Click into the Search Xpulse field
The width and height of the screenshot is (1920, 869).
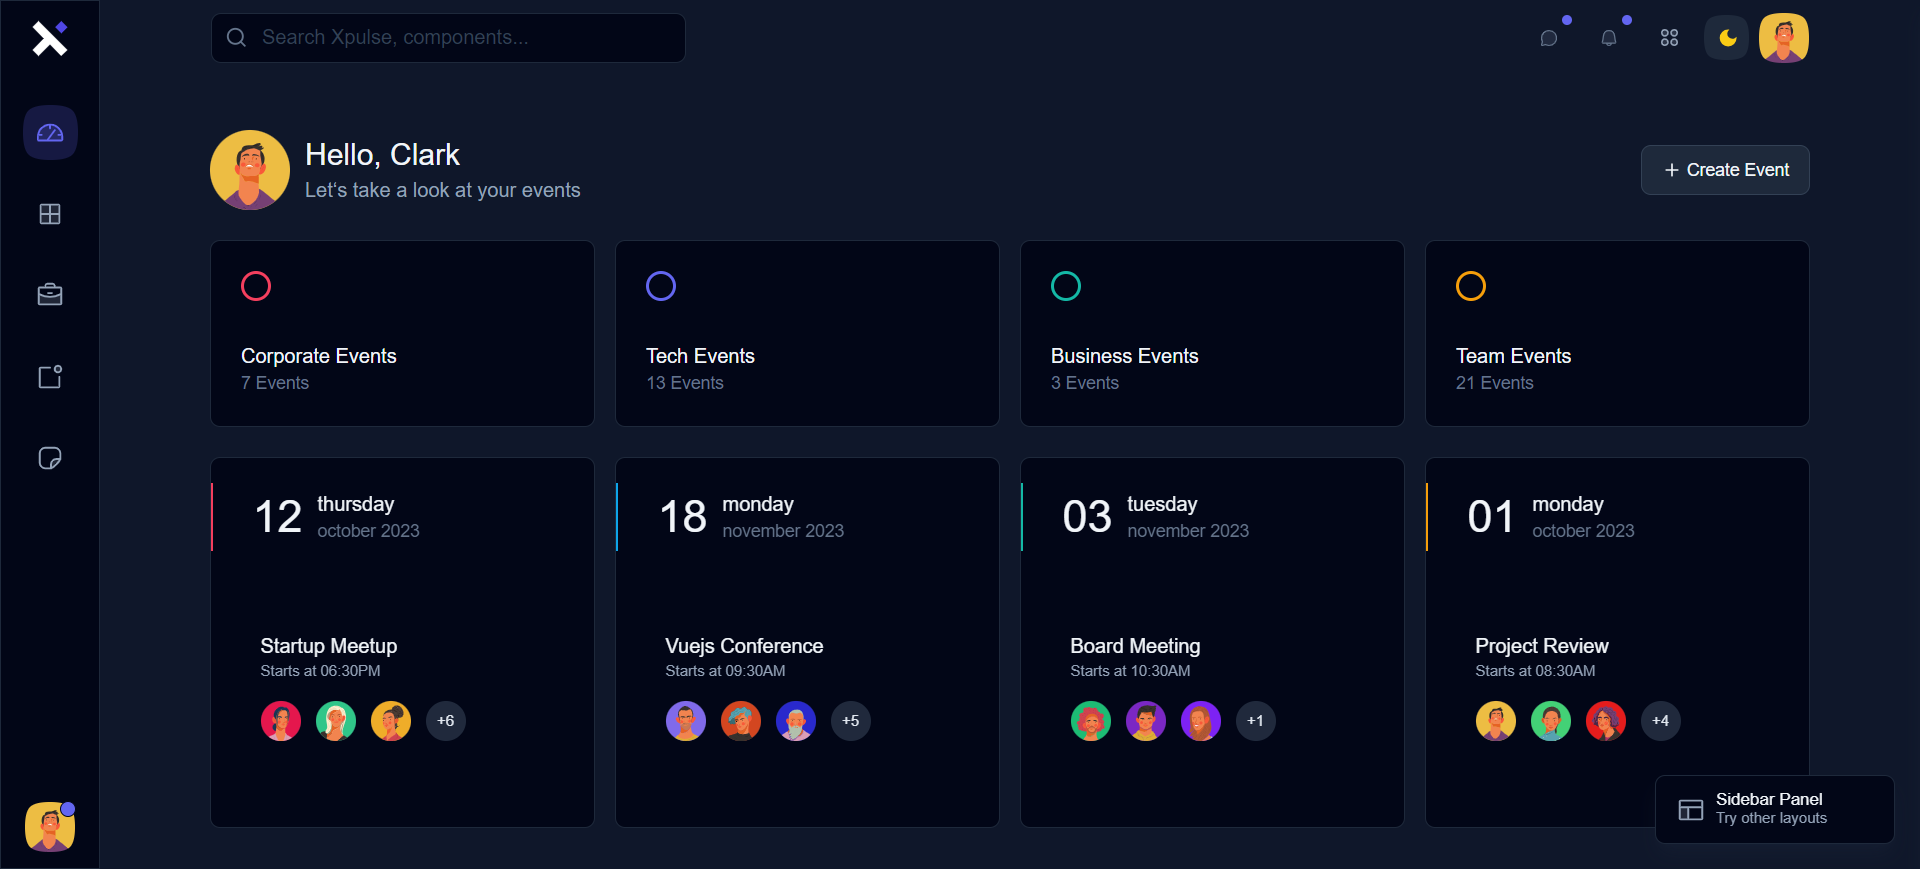click(x=448, y=38)
